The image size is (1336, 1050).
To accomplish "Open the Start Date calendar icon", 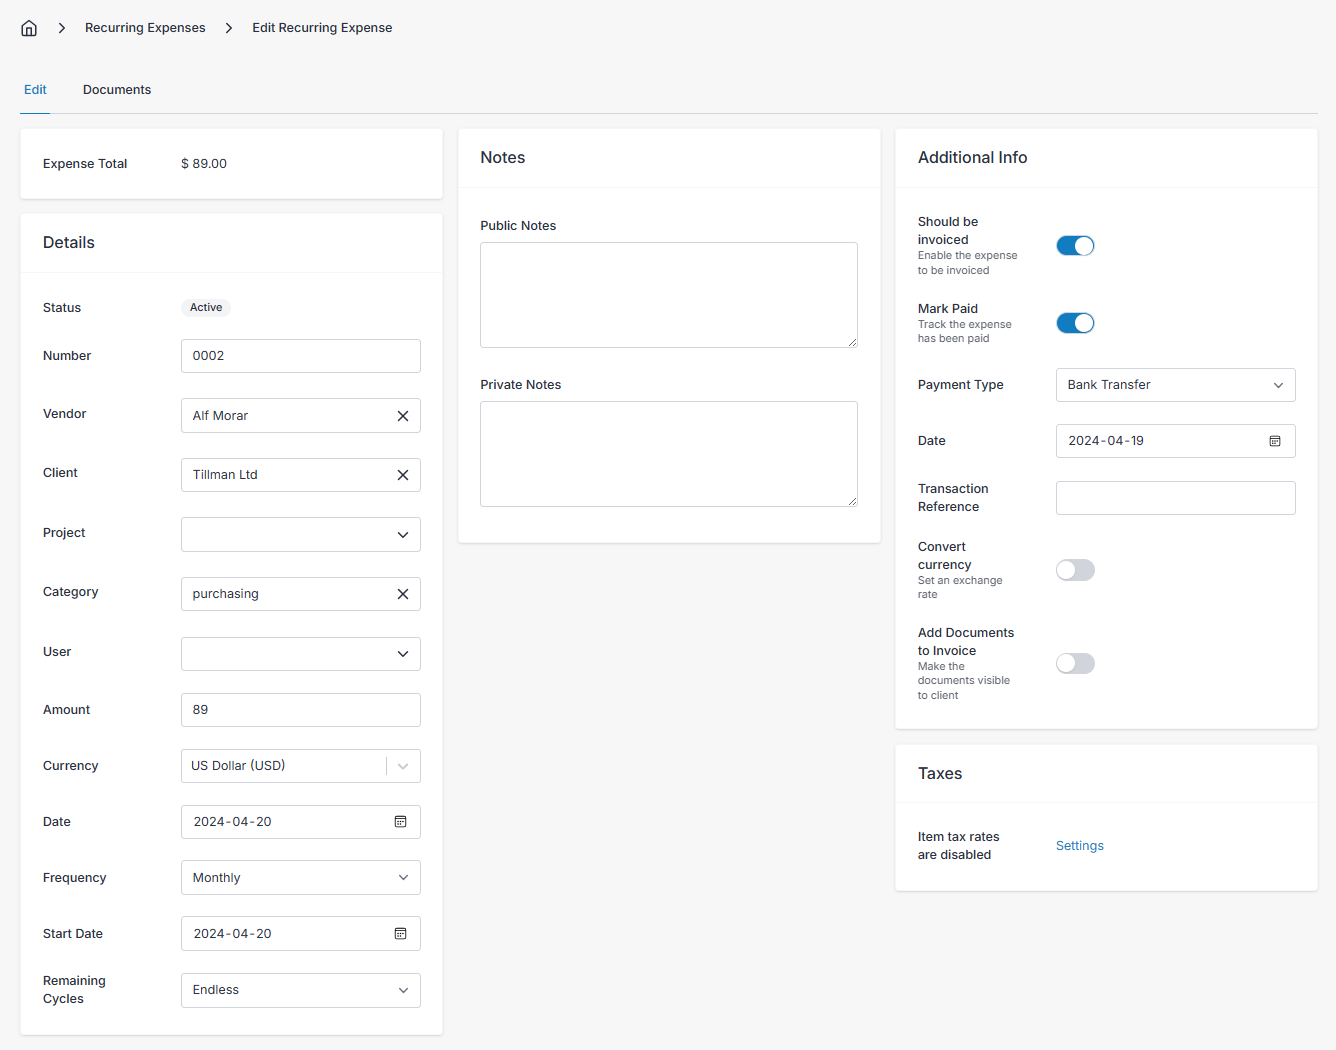I will pyautogui.click(x=400, y=933).
